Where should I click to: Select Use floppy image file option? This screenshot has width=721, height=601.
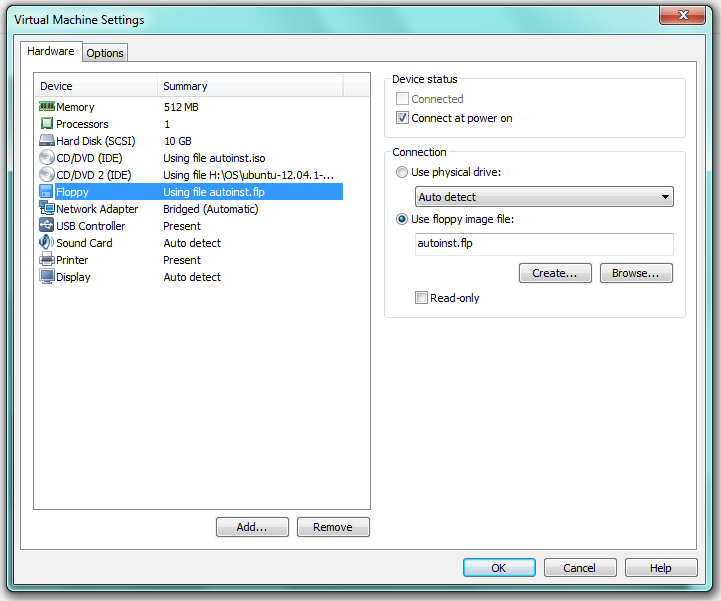point(402,219)
